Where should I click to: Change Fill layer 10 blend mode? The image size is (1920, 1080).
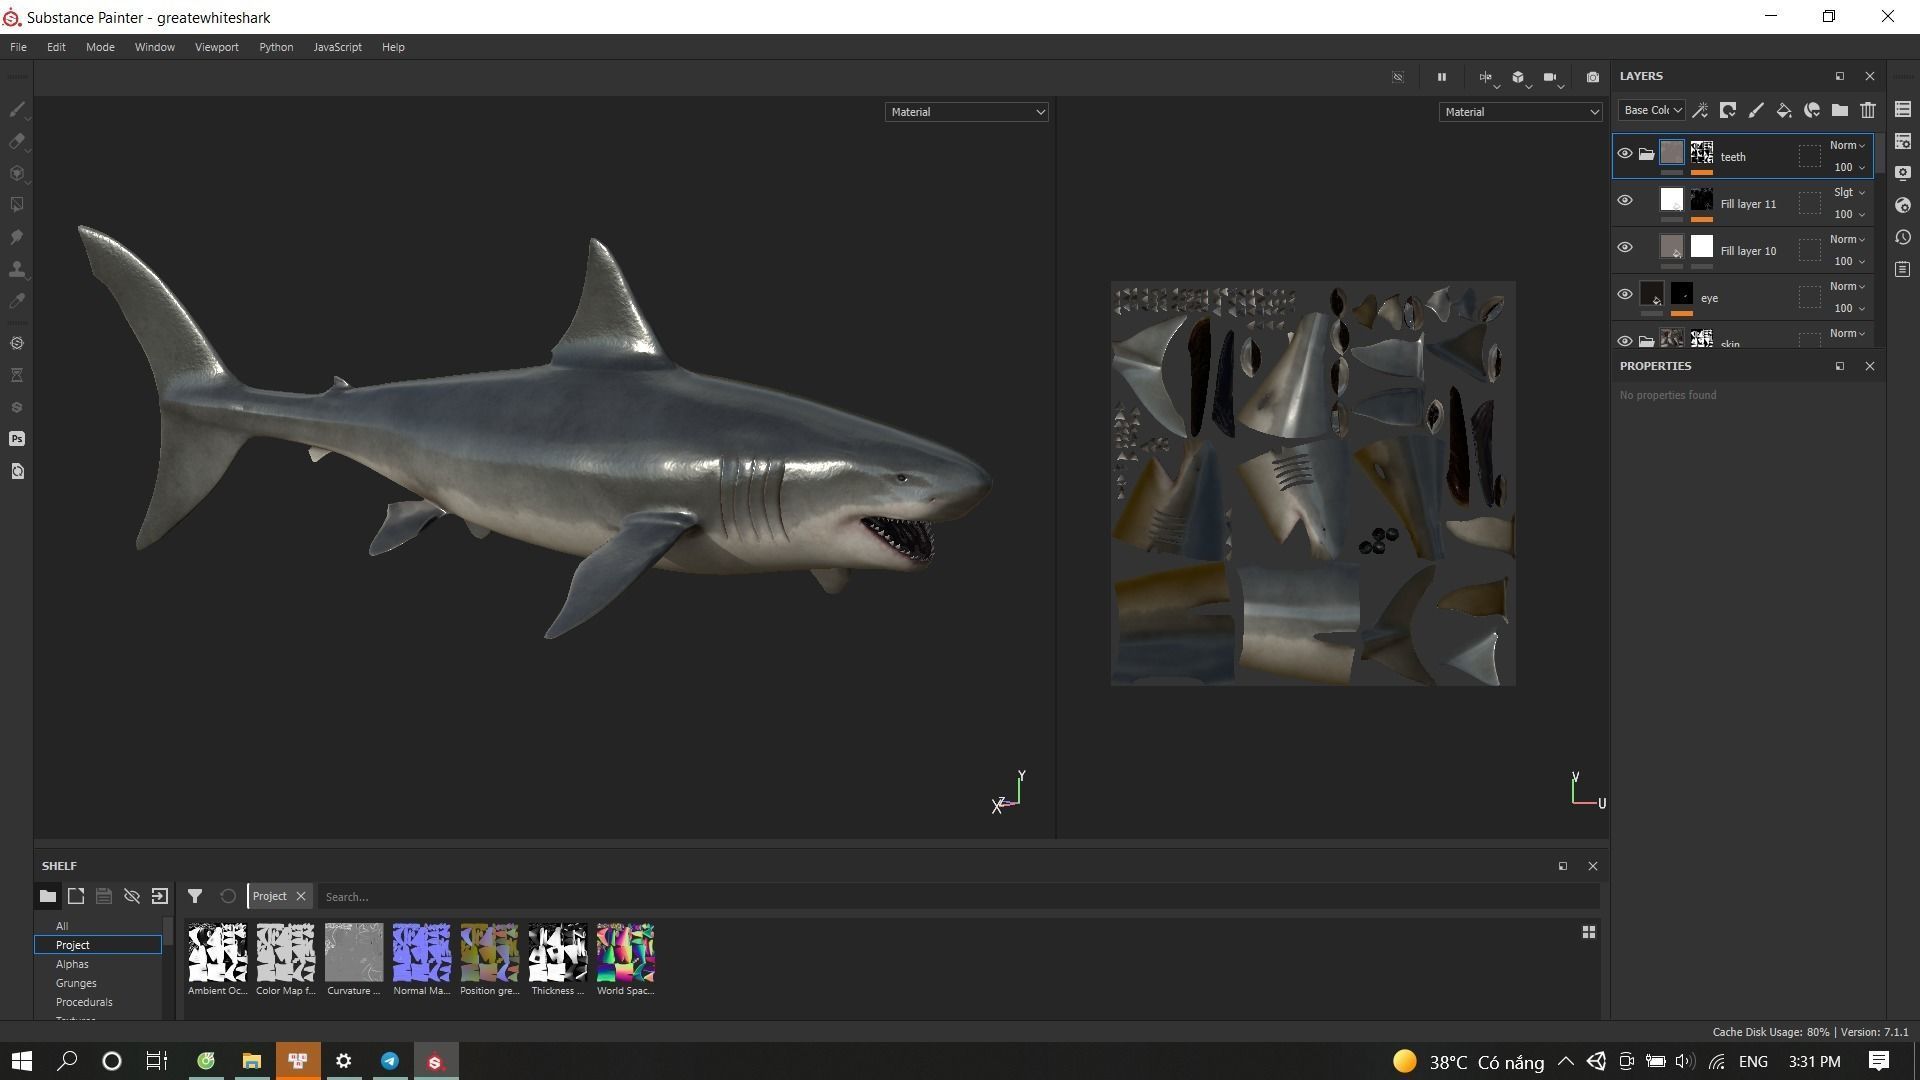(1847, 239)
